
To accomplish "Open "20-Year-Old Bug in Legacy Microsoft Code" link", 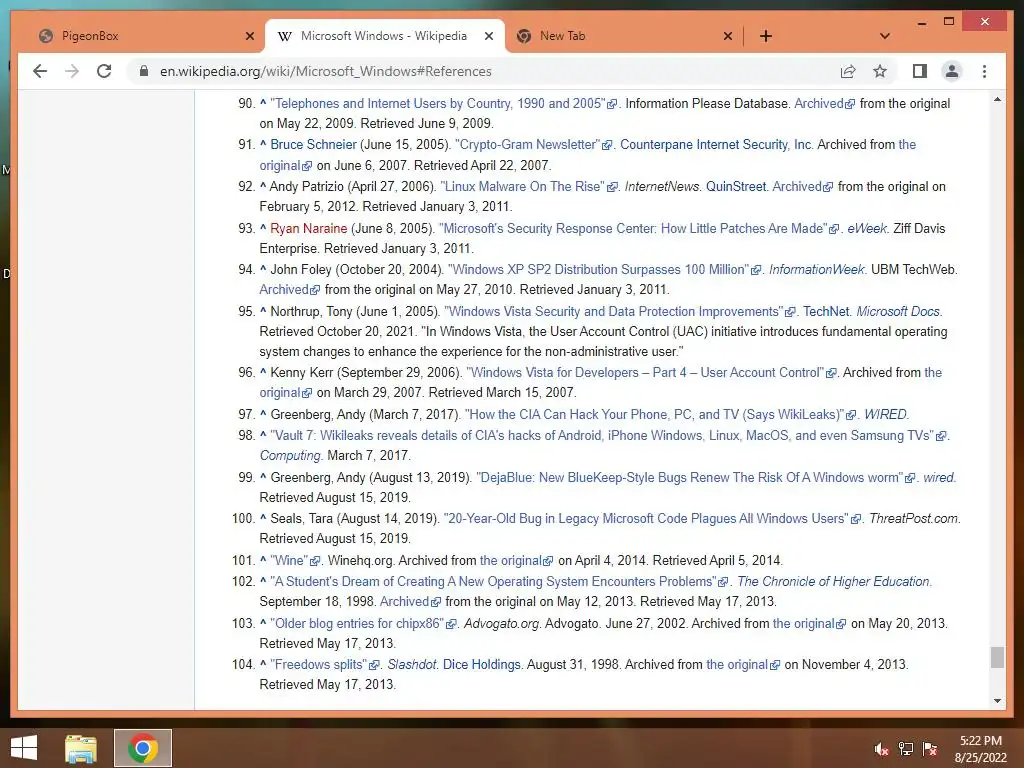I will (x=646, y=518).
